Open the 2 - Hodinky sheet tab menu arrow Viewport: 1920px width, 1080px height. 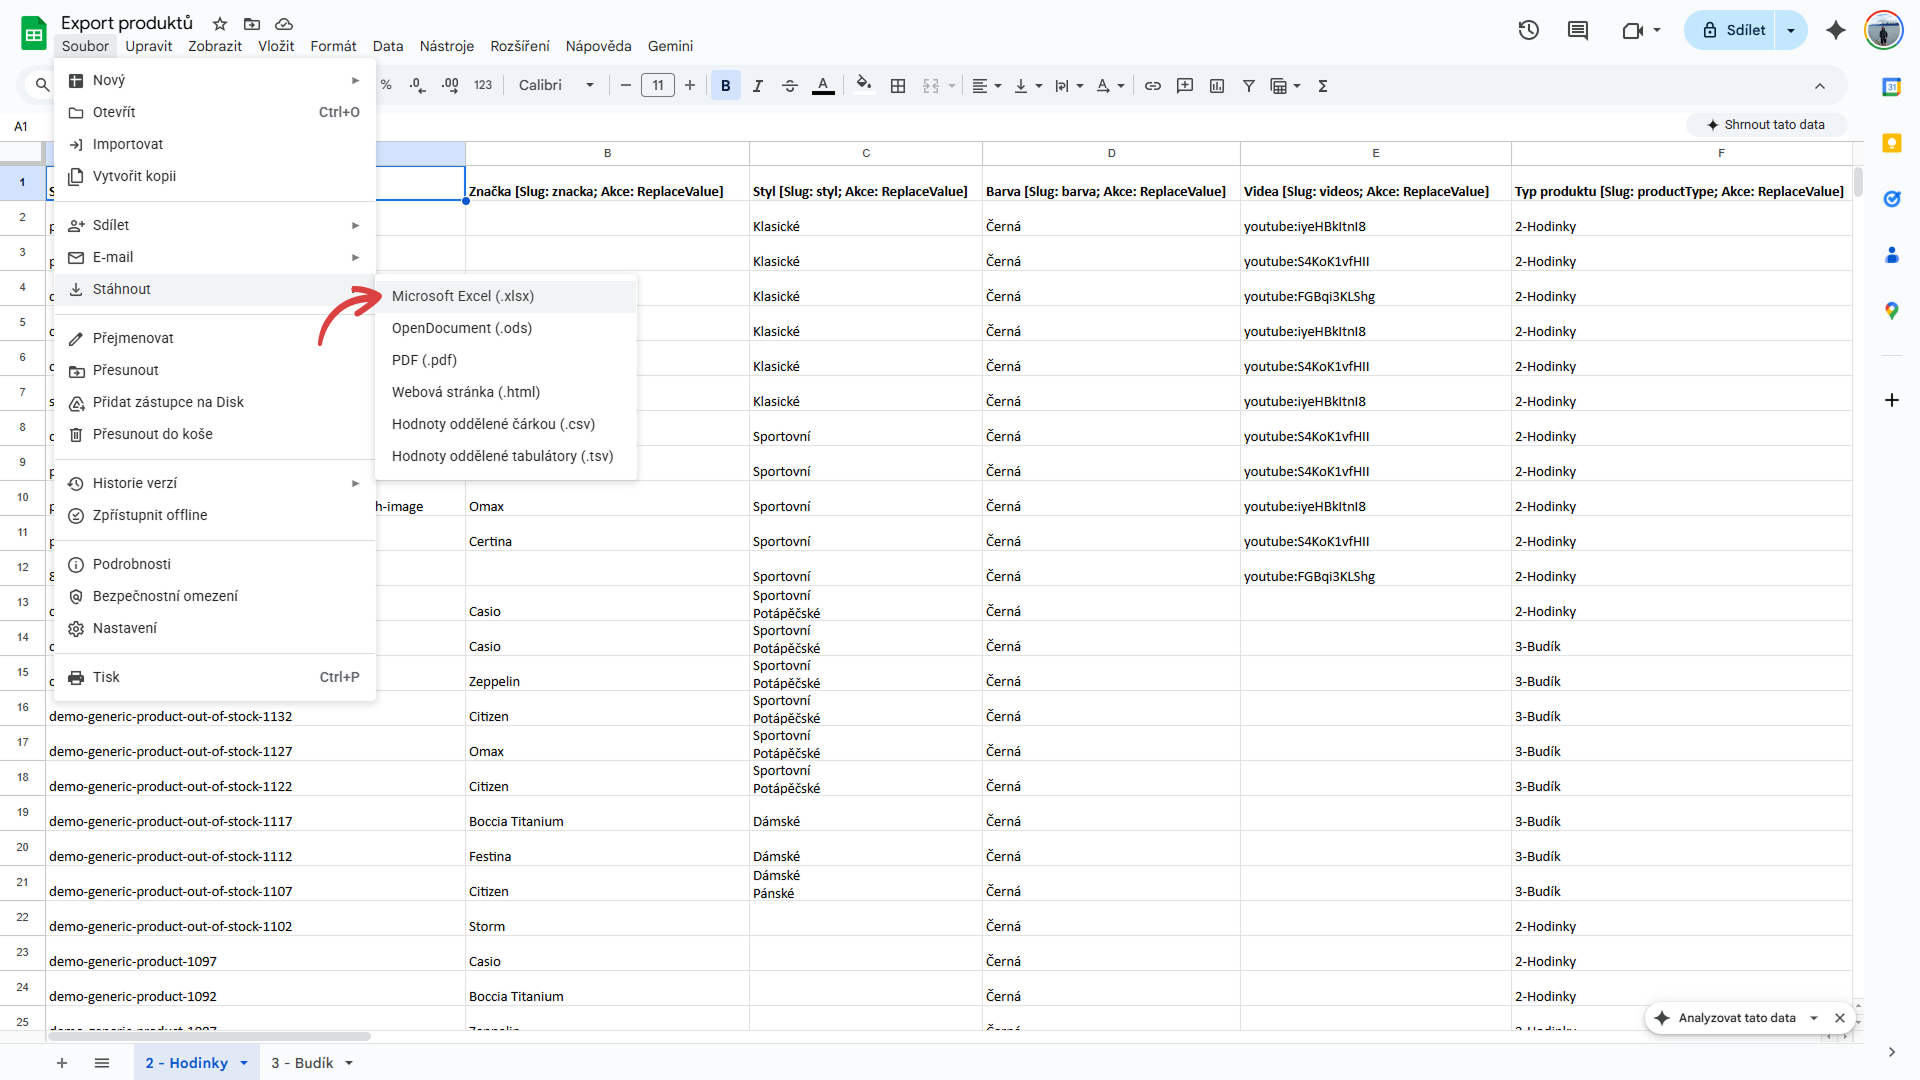[x=243, y=1063]
